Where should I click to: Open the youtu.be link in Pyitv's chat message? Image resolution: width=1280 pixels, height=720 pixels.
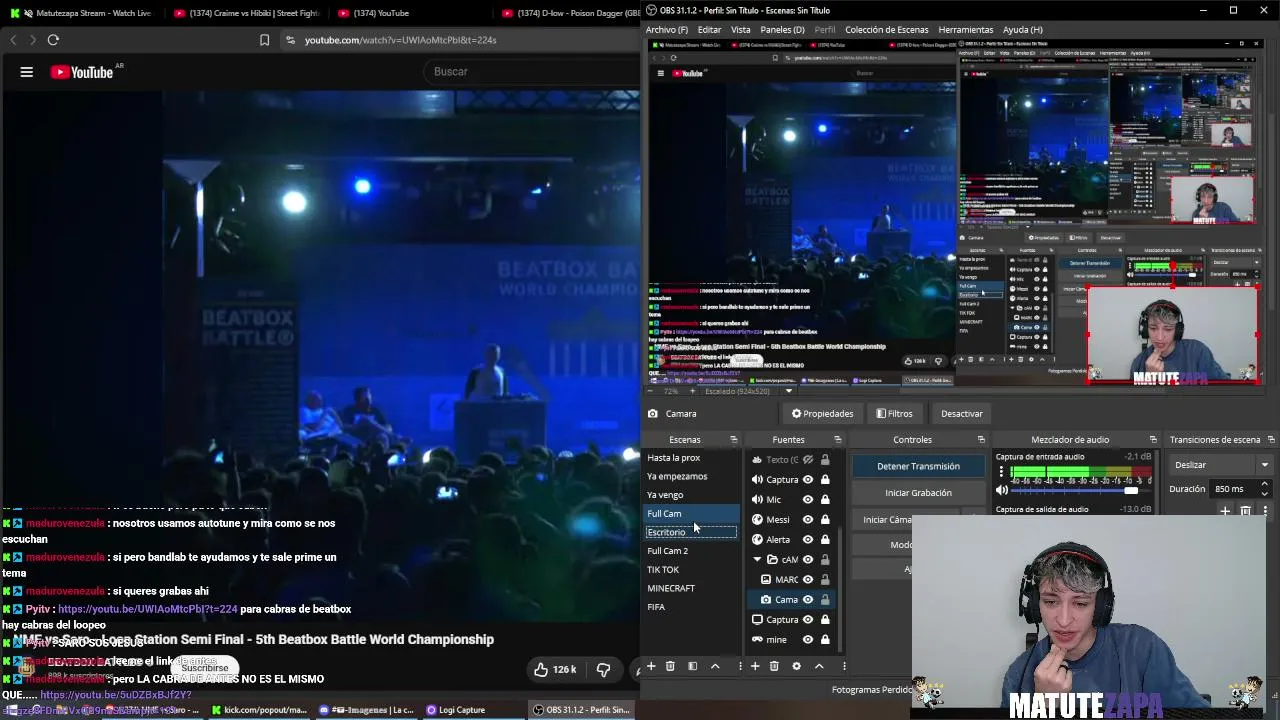pos(148,609)
